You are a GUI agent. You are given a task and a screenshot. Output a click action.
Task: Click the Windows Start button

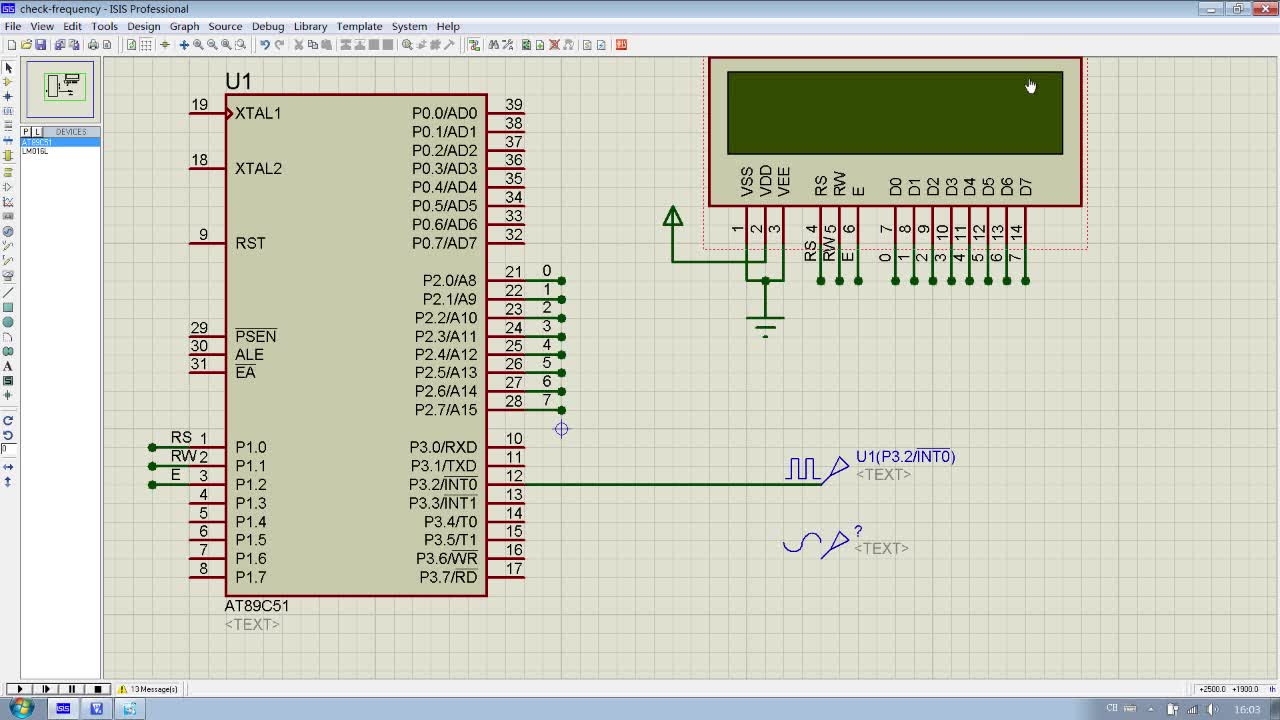21,708
